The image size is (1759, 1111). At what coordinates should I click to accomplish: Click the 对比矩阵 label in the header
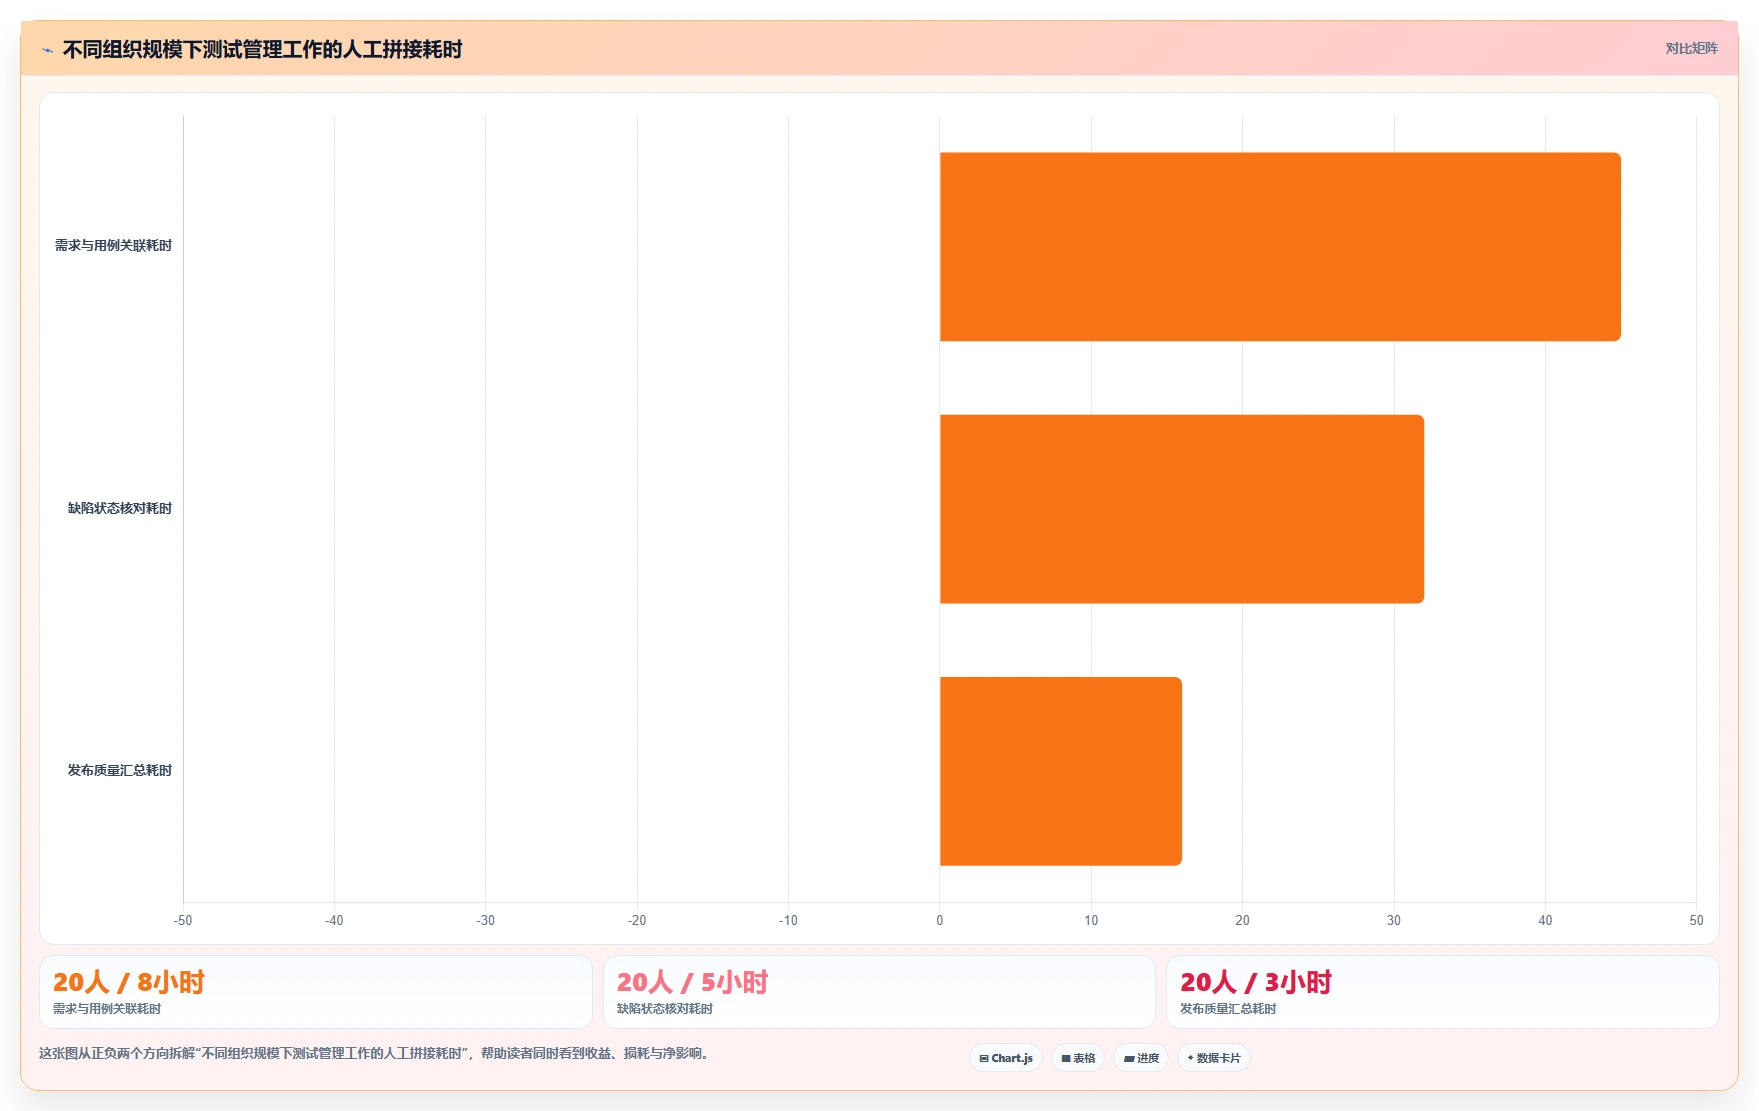tap(1691, 48)
